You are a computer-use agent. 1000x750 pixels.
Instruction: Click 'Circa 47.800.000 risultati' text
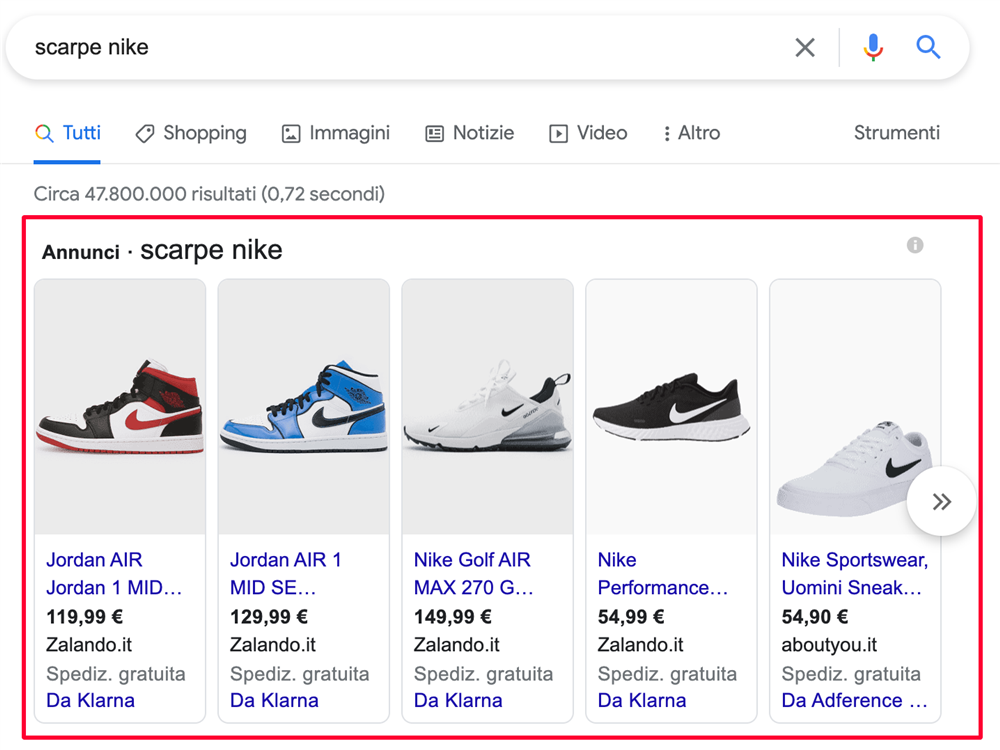[x=145, y=193]
